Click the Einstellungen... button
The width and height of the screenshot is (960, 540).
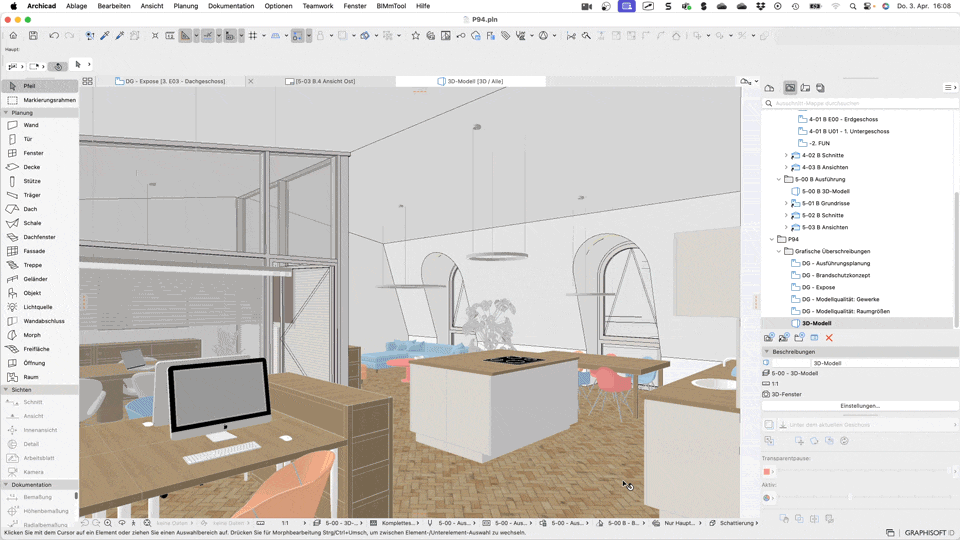coord(860,406)
